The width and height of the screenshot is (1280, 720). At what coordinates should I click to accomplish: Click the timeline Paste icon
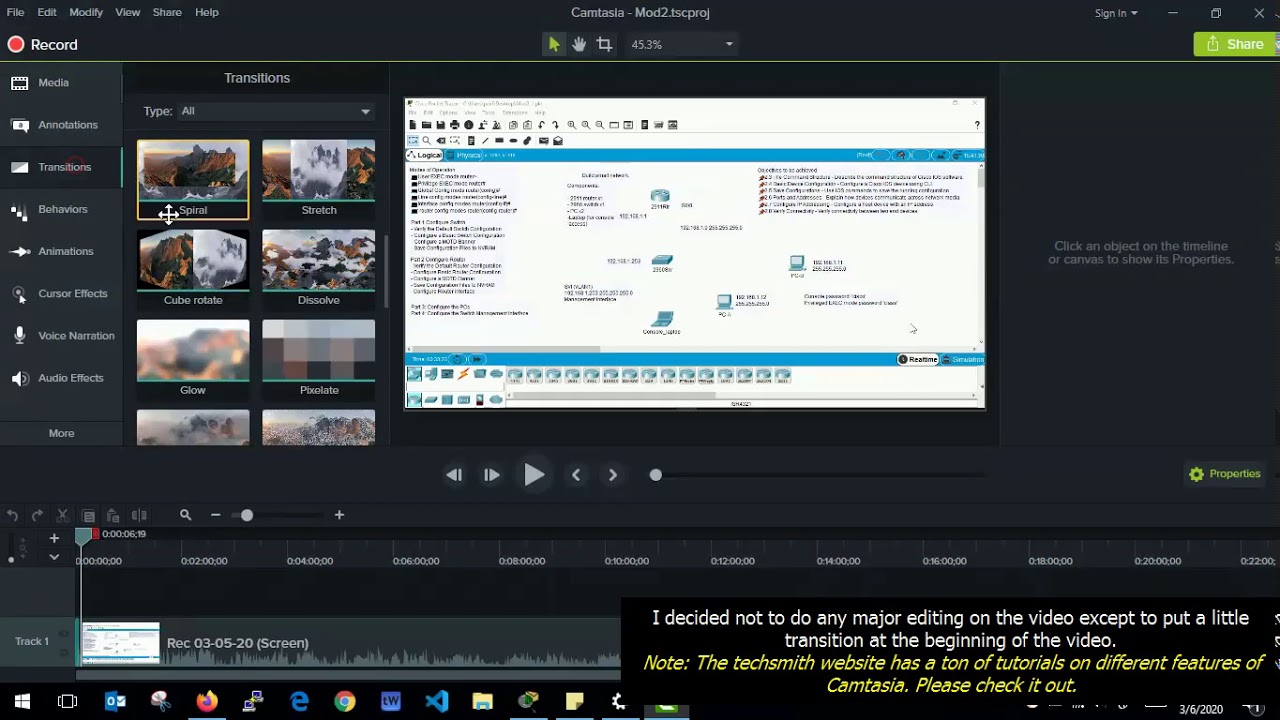[113, 515]
